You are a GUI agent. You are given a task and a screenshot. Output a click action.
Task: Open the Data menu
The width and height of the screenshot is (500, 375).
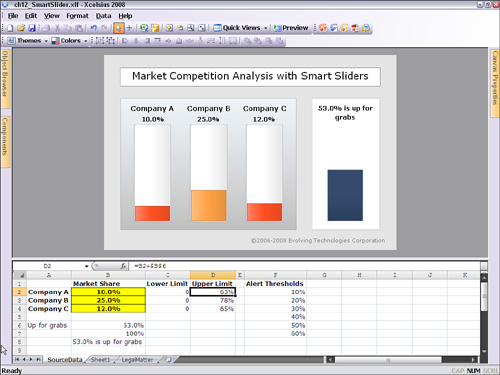pos(103,16)
